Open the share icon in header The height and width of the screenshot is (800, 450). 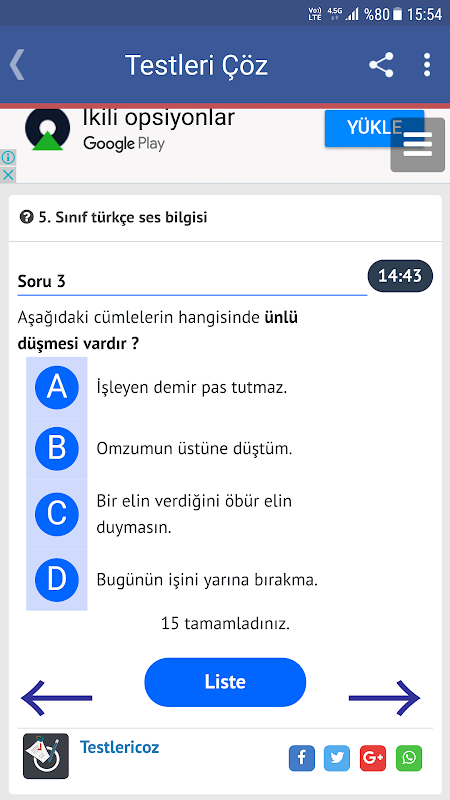pyautogui.click(x=381, y=65)
